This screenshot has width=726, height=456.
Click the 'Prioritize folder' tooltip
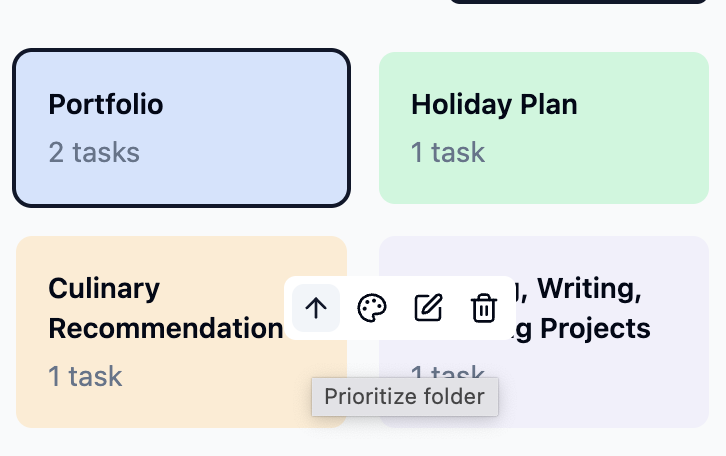coord(405,397)
